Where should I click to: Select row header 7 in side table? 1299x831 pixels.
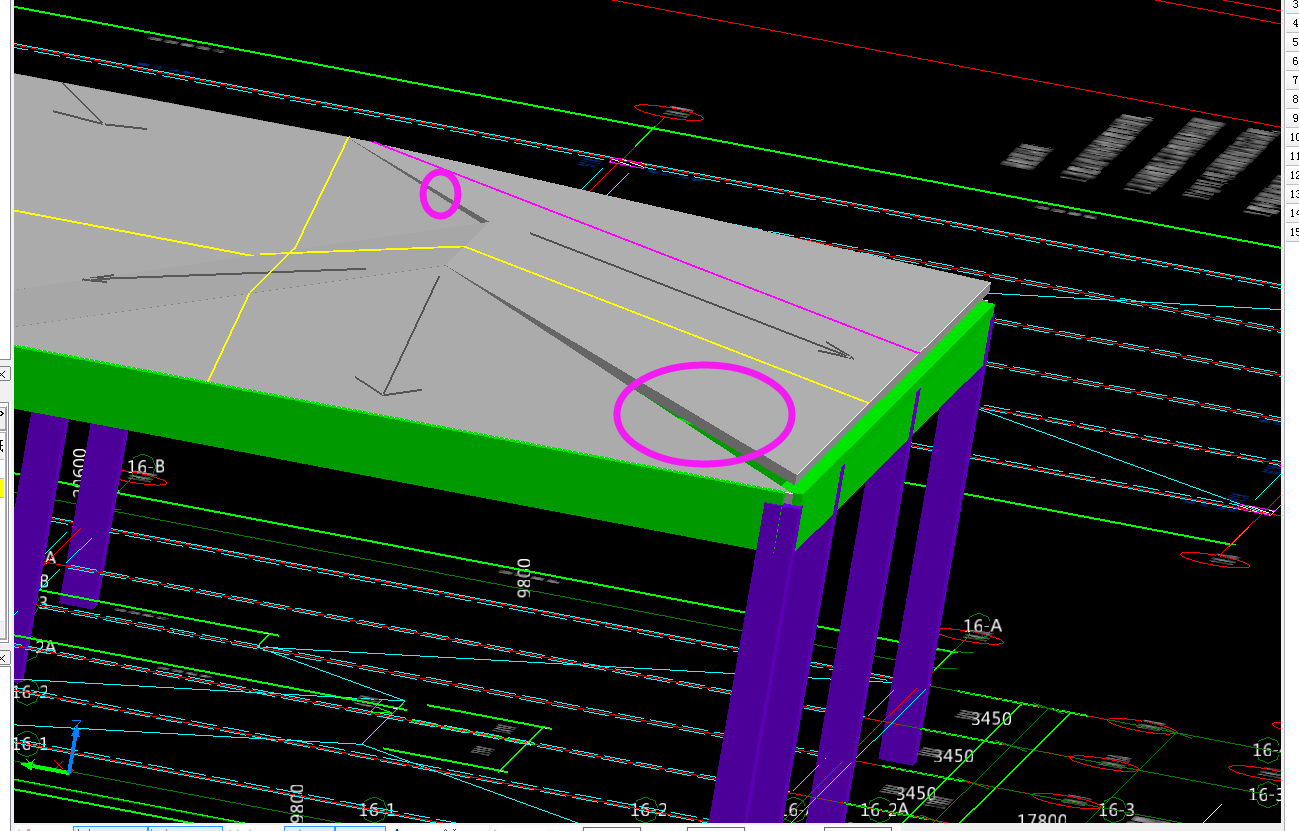[1292, 80]
